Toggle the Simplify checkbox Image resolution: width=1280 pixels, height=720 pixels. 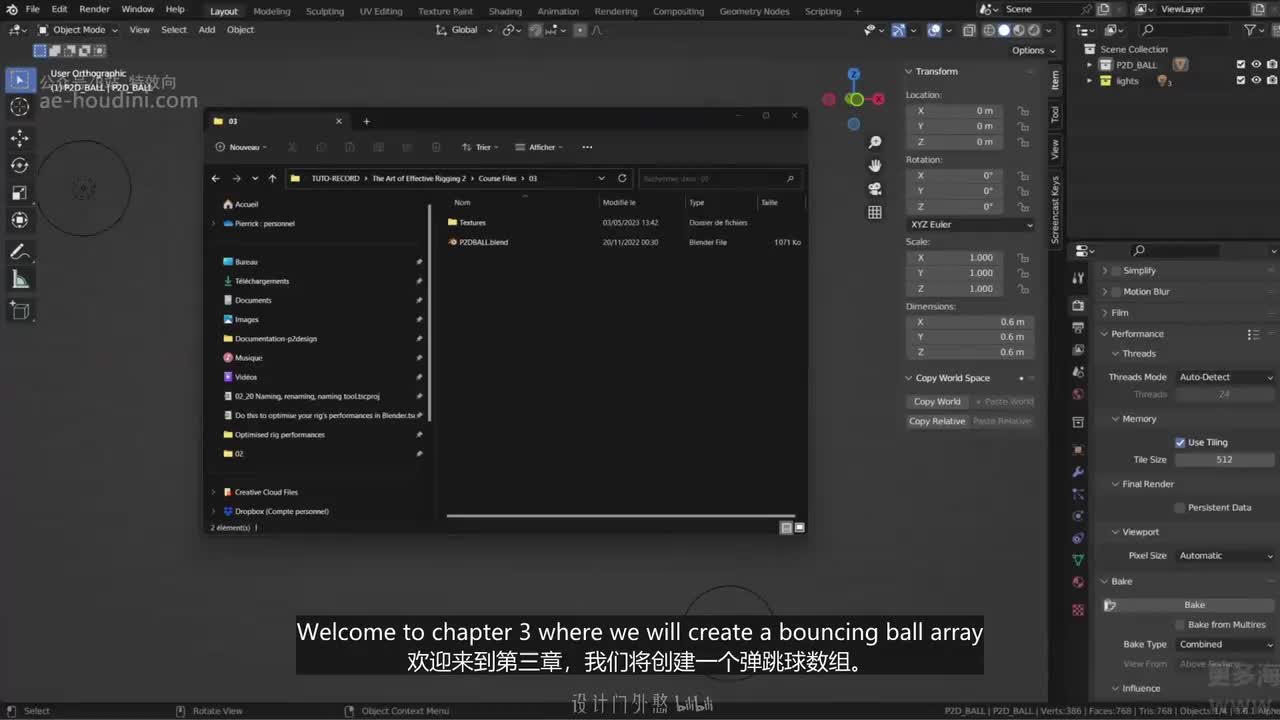tap(1116, 270)
